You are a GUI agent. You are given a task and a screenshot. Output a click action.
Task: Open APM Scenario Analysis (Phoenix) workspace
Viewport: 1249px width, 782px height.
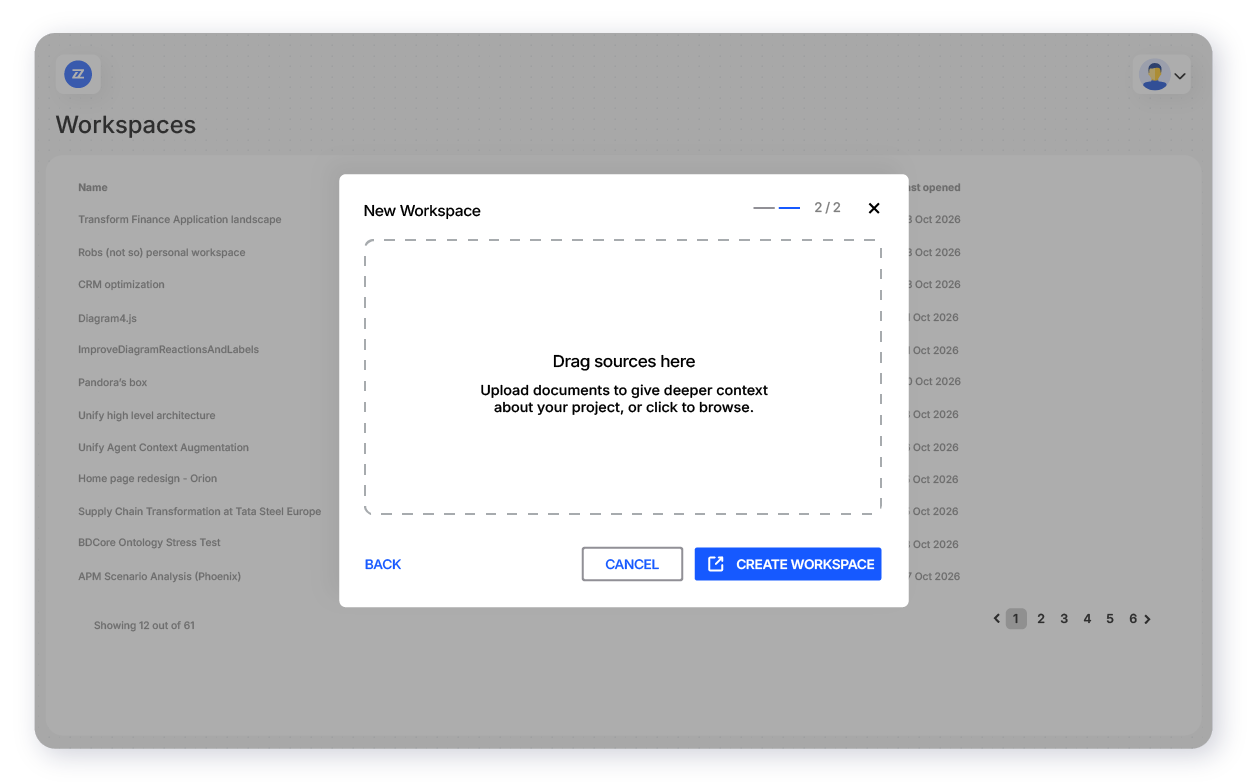(160, 576)
